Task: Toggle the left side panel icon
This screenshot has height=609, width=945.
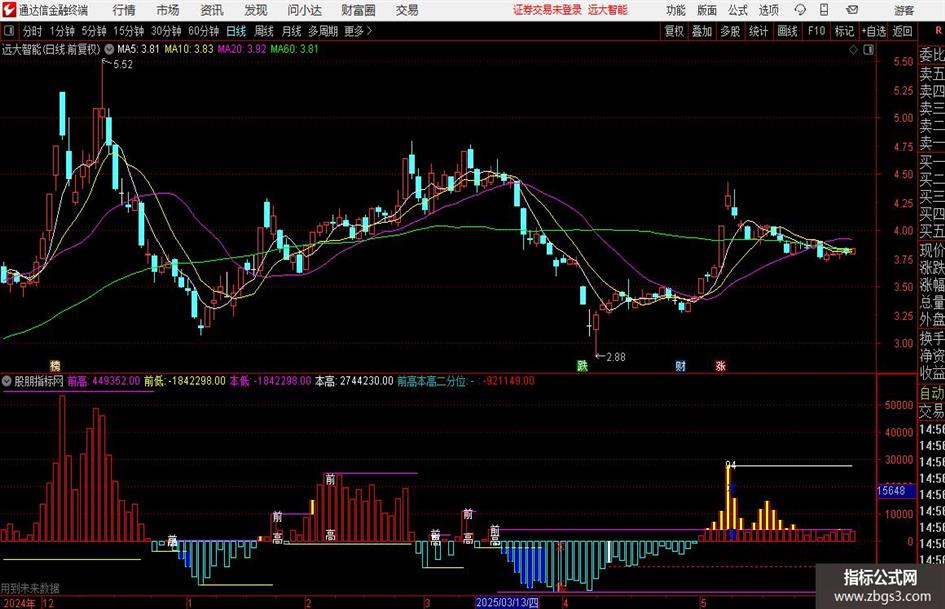Action: tap(8, 31)
